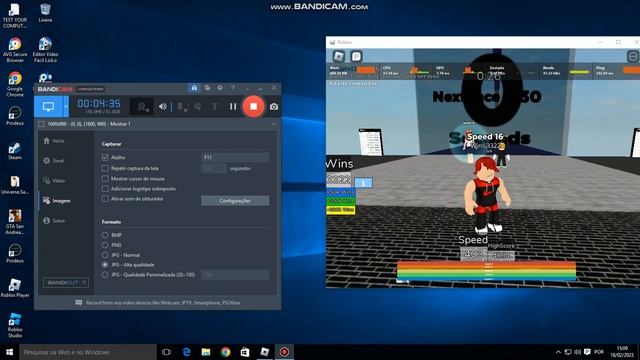Viewport: 640px width, 360px height.
Task: Open the Roblox menu icon in game window
Action: click(x=339, y=56)
